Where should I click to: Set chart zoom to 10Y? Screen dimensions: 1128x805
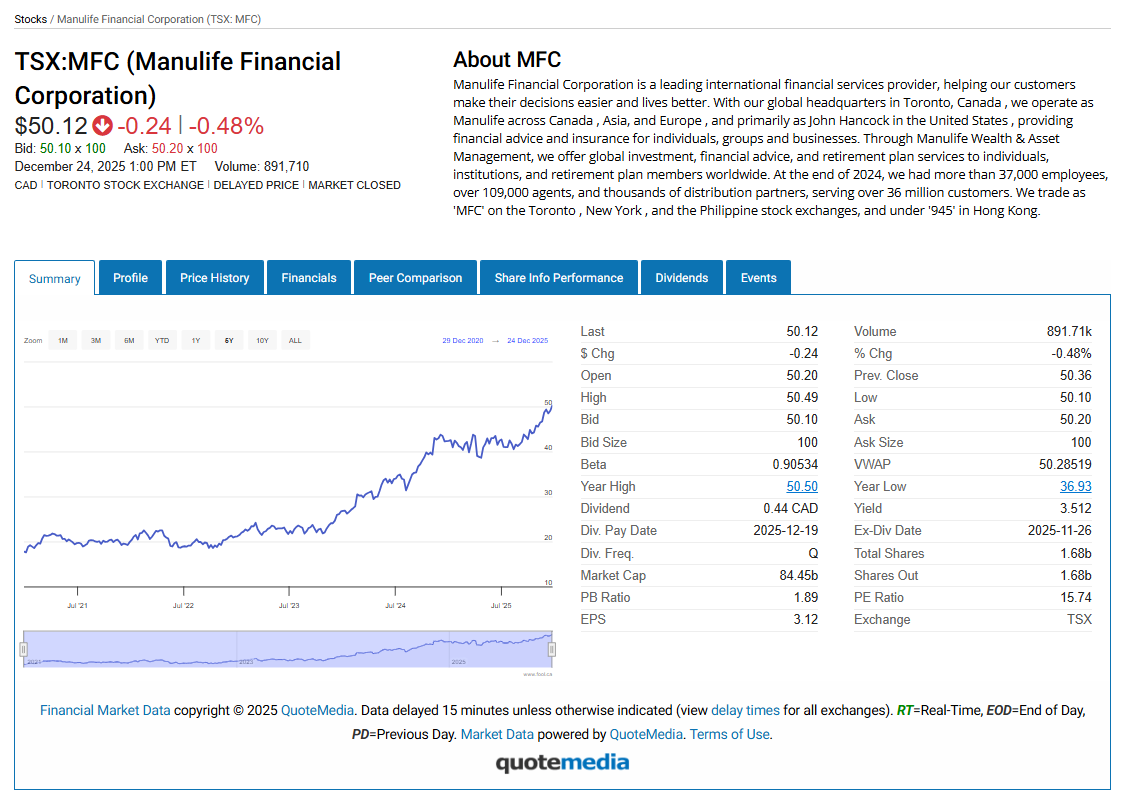(x=262, y=341)
